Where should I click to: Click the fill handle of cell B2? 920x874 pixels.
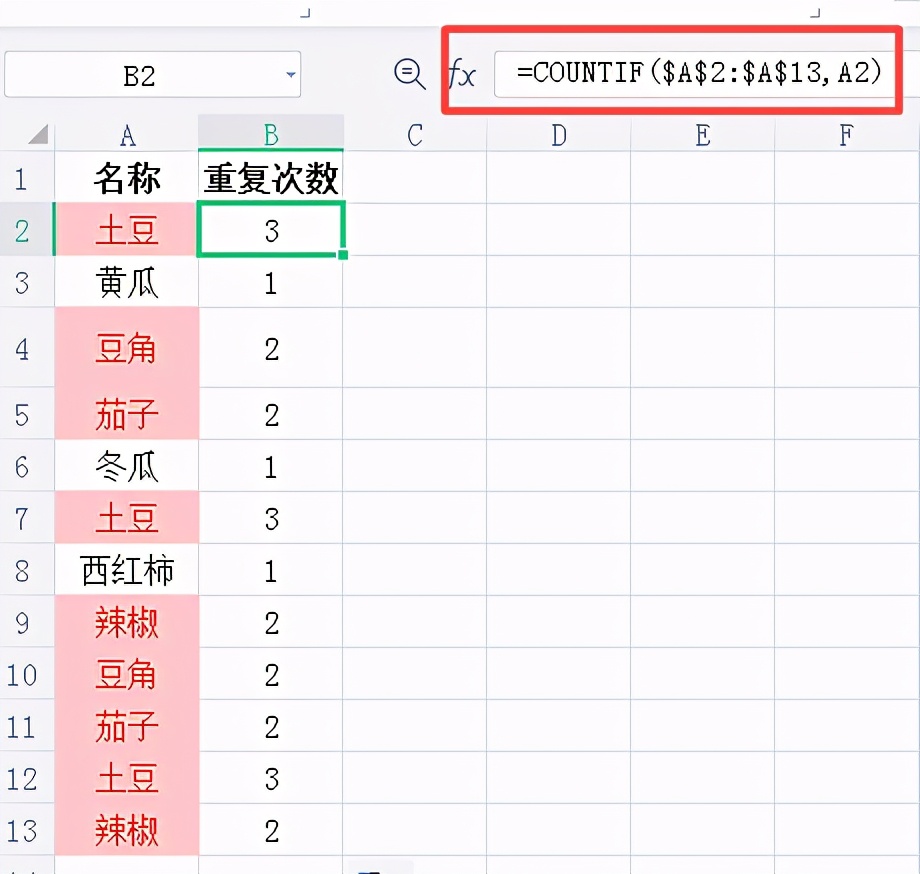(343, 255)
